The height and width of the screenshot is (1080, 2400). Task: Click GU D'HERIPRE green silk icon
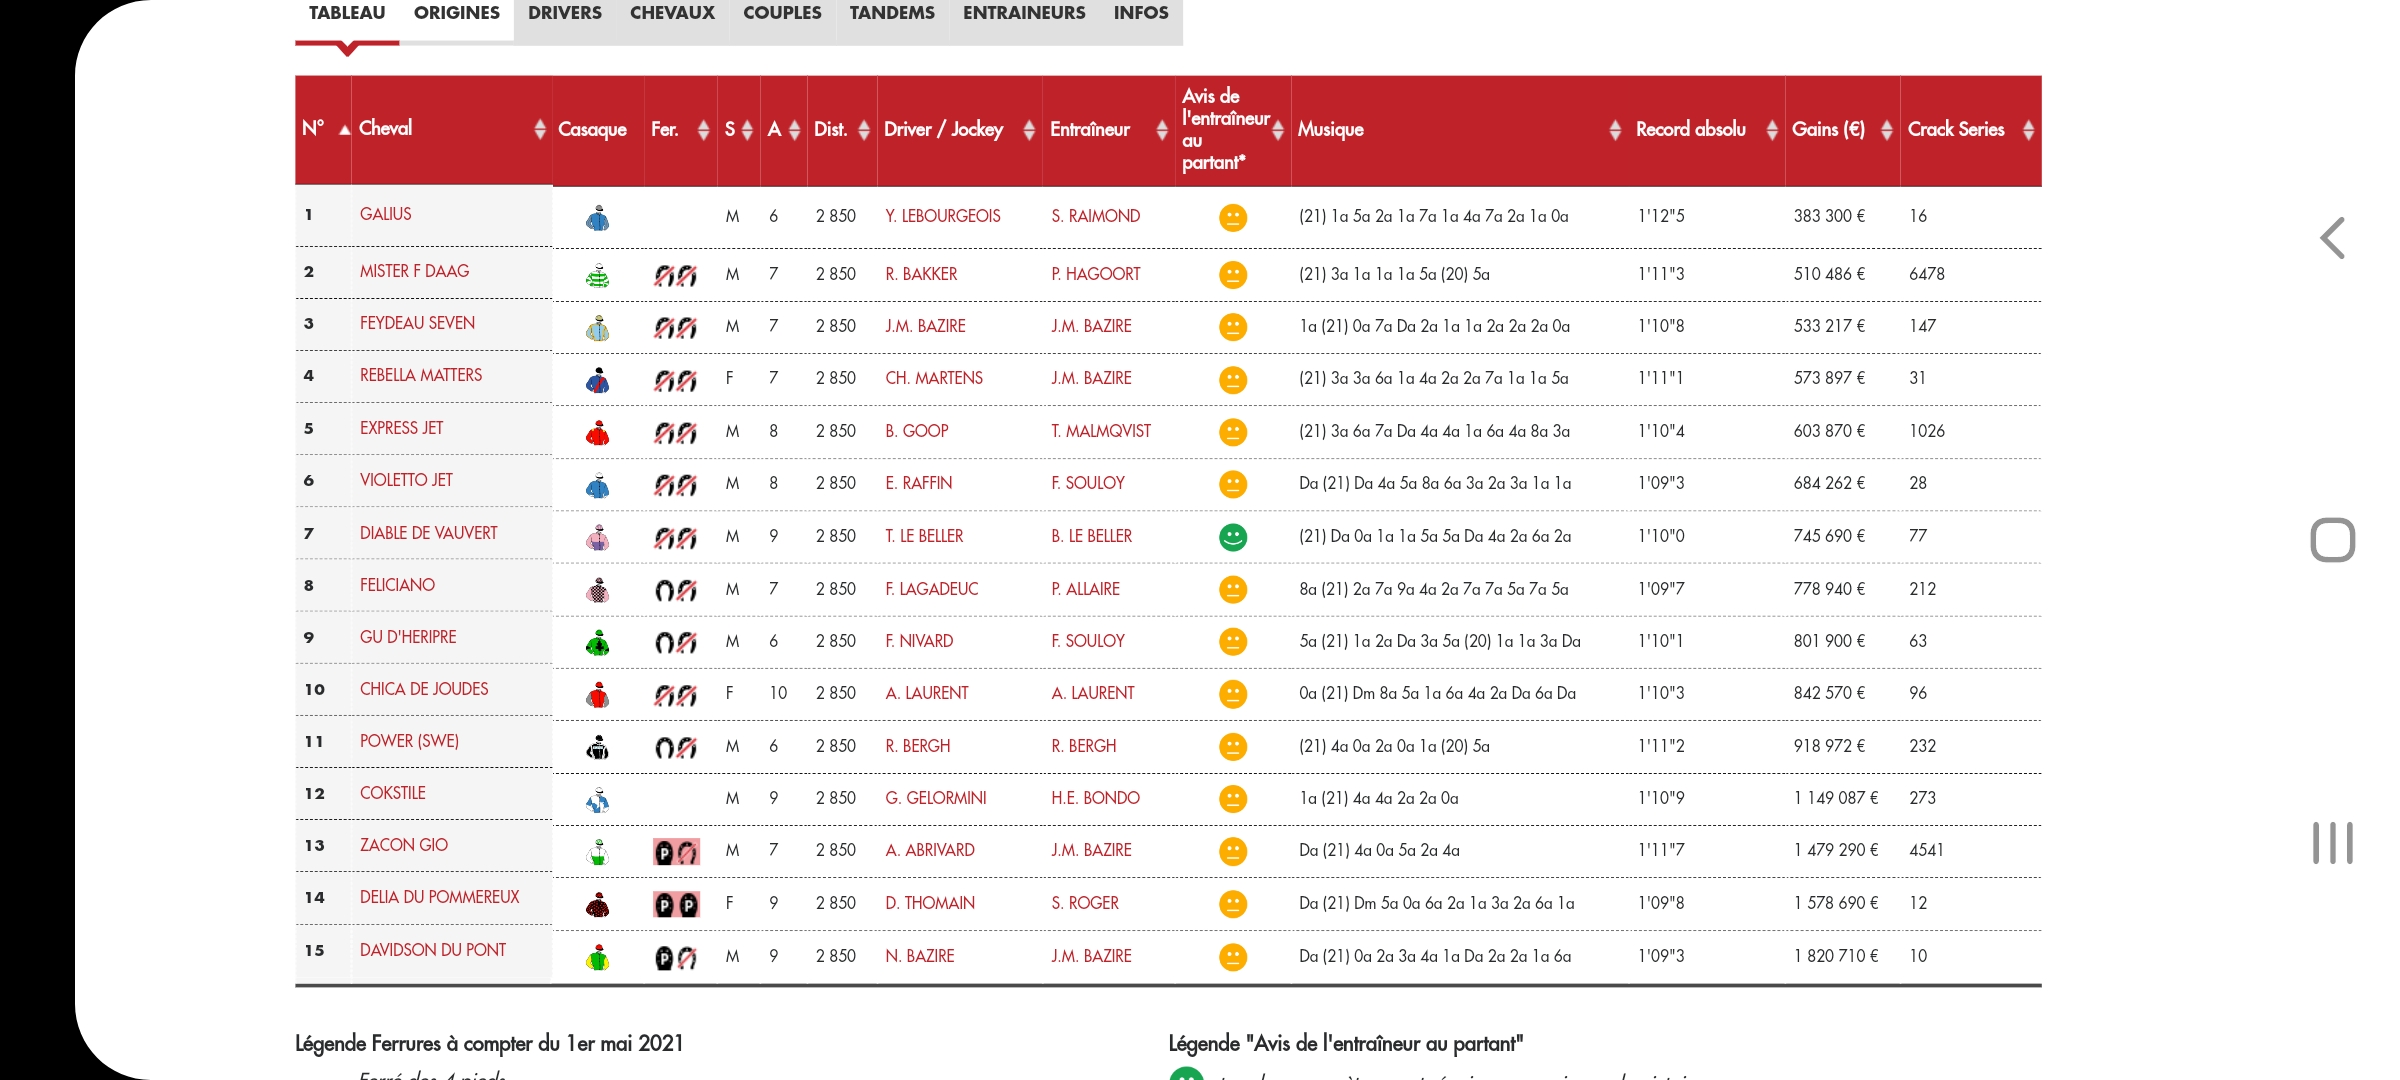598,643
